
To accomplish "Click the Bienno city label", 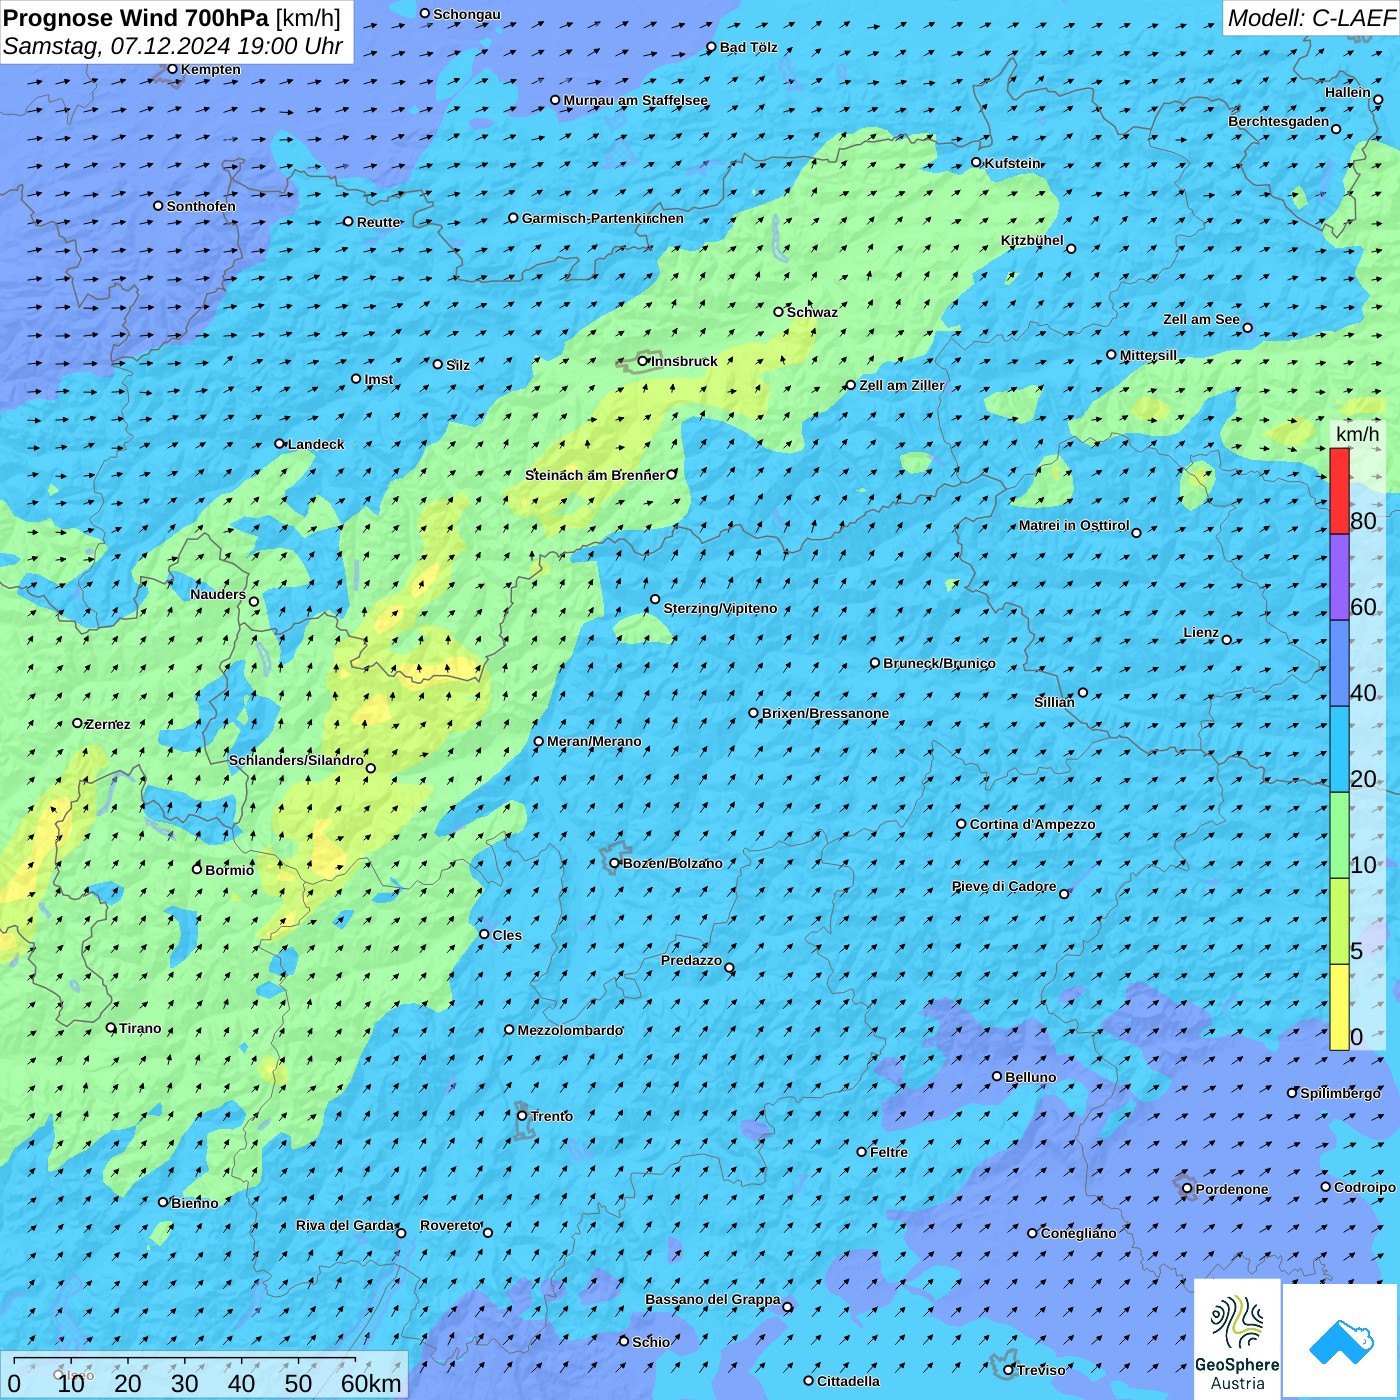I will click(194, 1203).
